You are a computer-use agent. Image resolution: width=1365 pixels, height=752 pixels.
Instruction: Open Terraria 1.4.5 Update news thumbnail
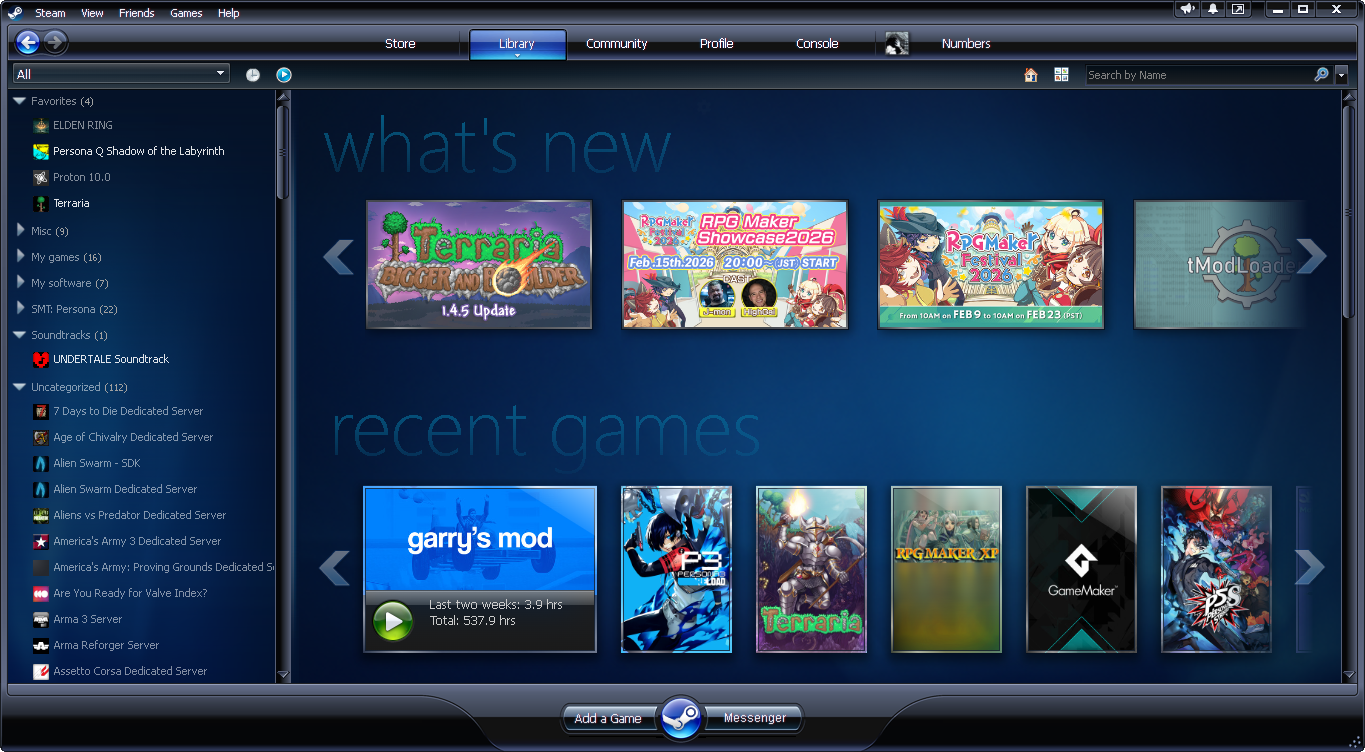(479, 265)
